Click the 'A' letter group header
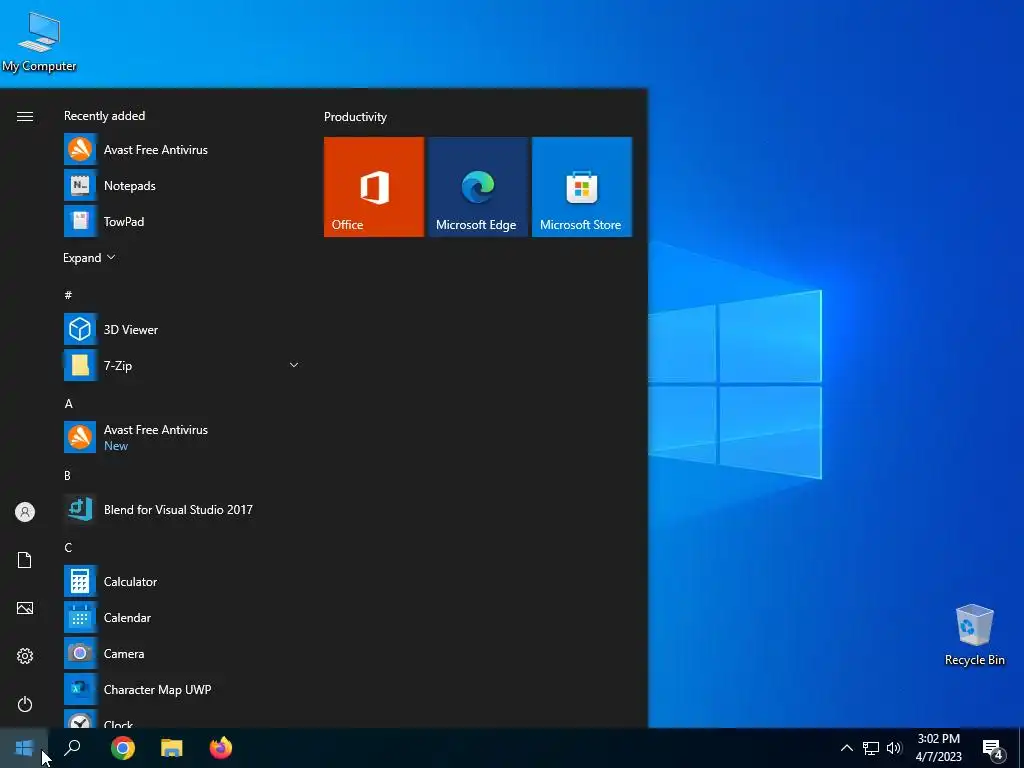The width and height of the screenshot is (1024, 768). click(x=69, y=404)
